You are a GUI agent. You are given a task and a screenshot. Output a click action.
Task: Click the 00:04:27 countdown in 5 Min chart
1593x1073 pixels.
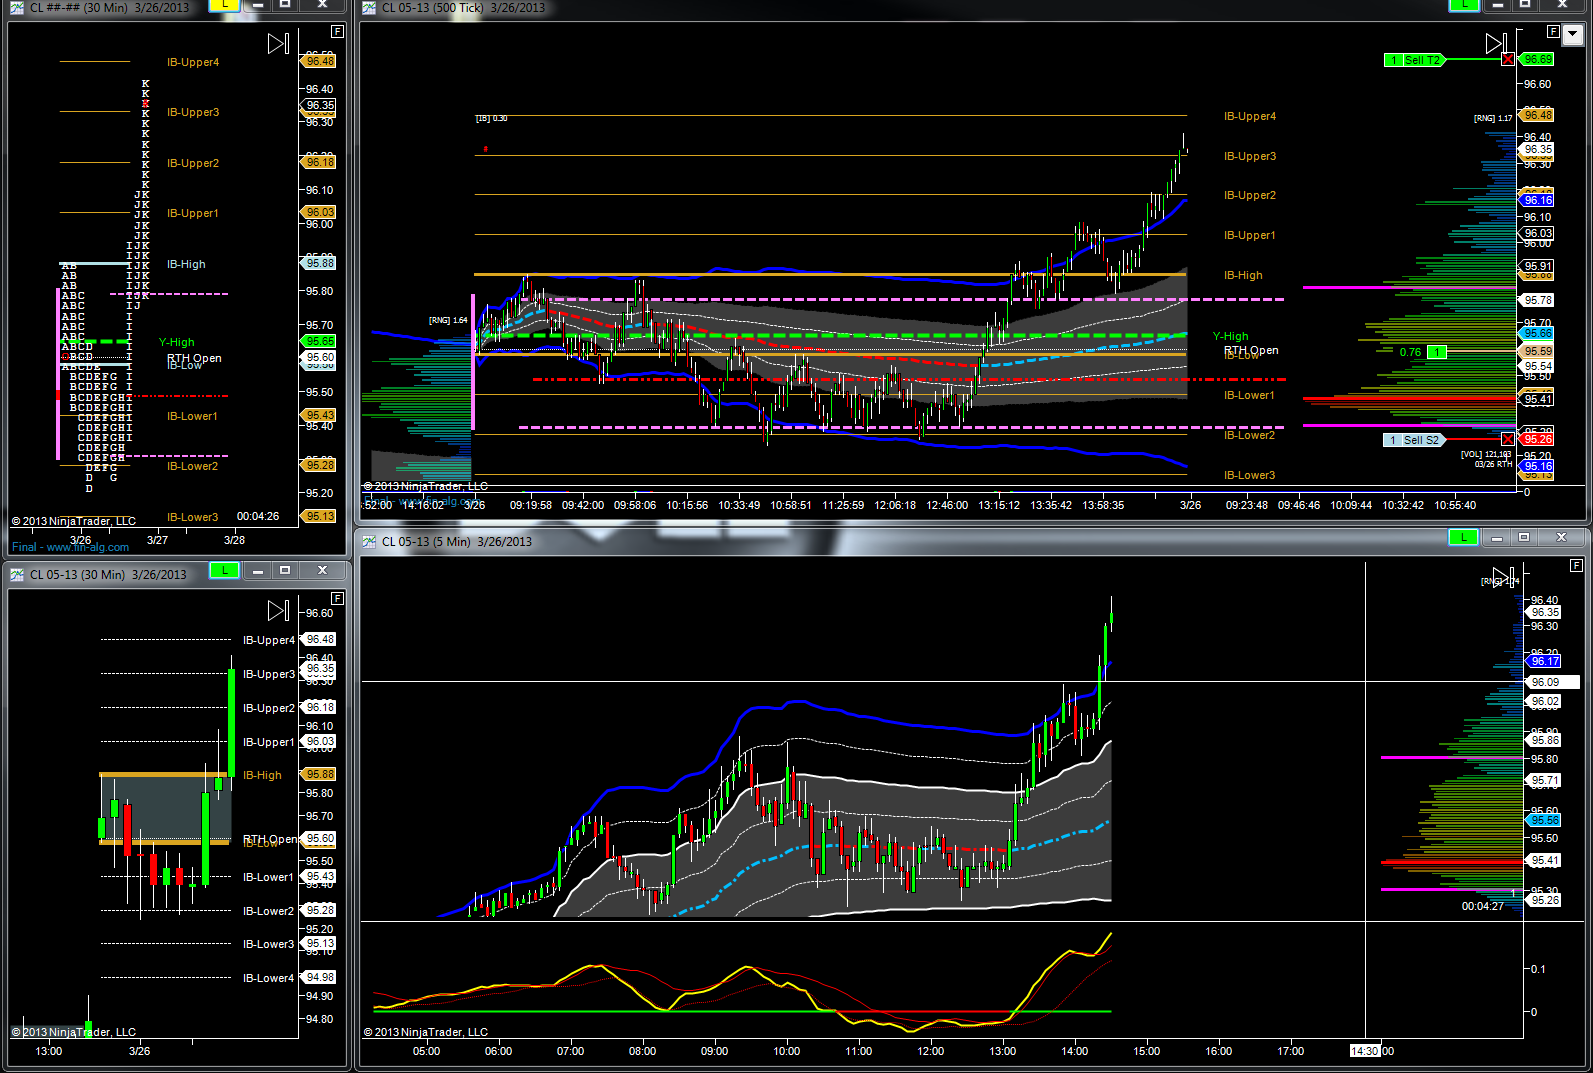tap(1483, 906)
